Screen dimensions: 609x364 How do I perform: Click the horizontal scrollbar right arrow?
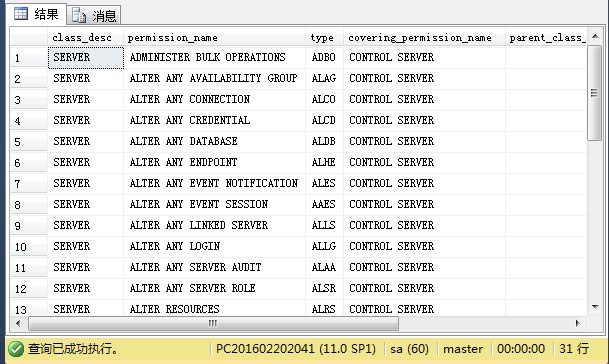(x=578, y=323)
